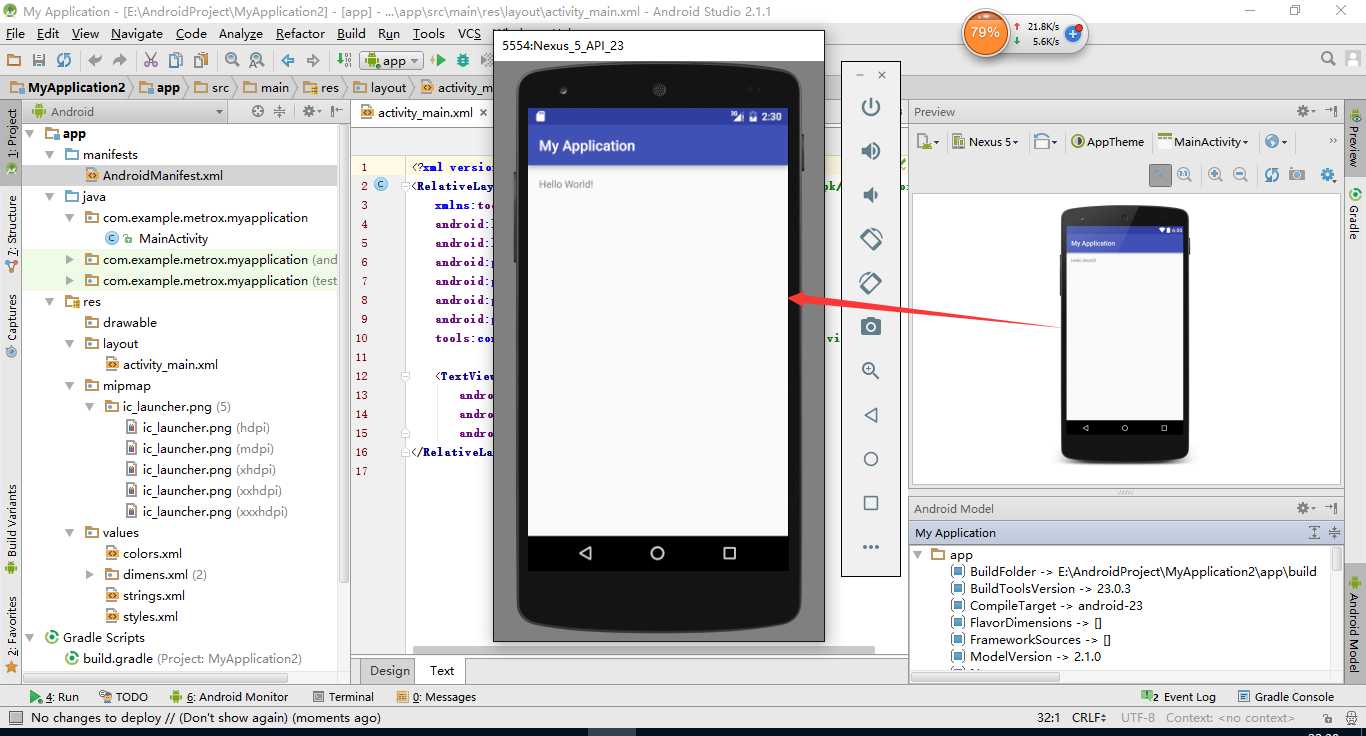1366x736 pixels.
Task: Open the Event Log
Action: tap(1180, 697)
